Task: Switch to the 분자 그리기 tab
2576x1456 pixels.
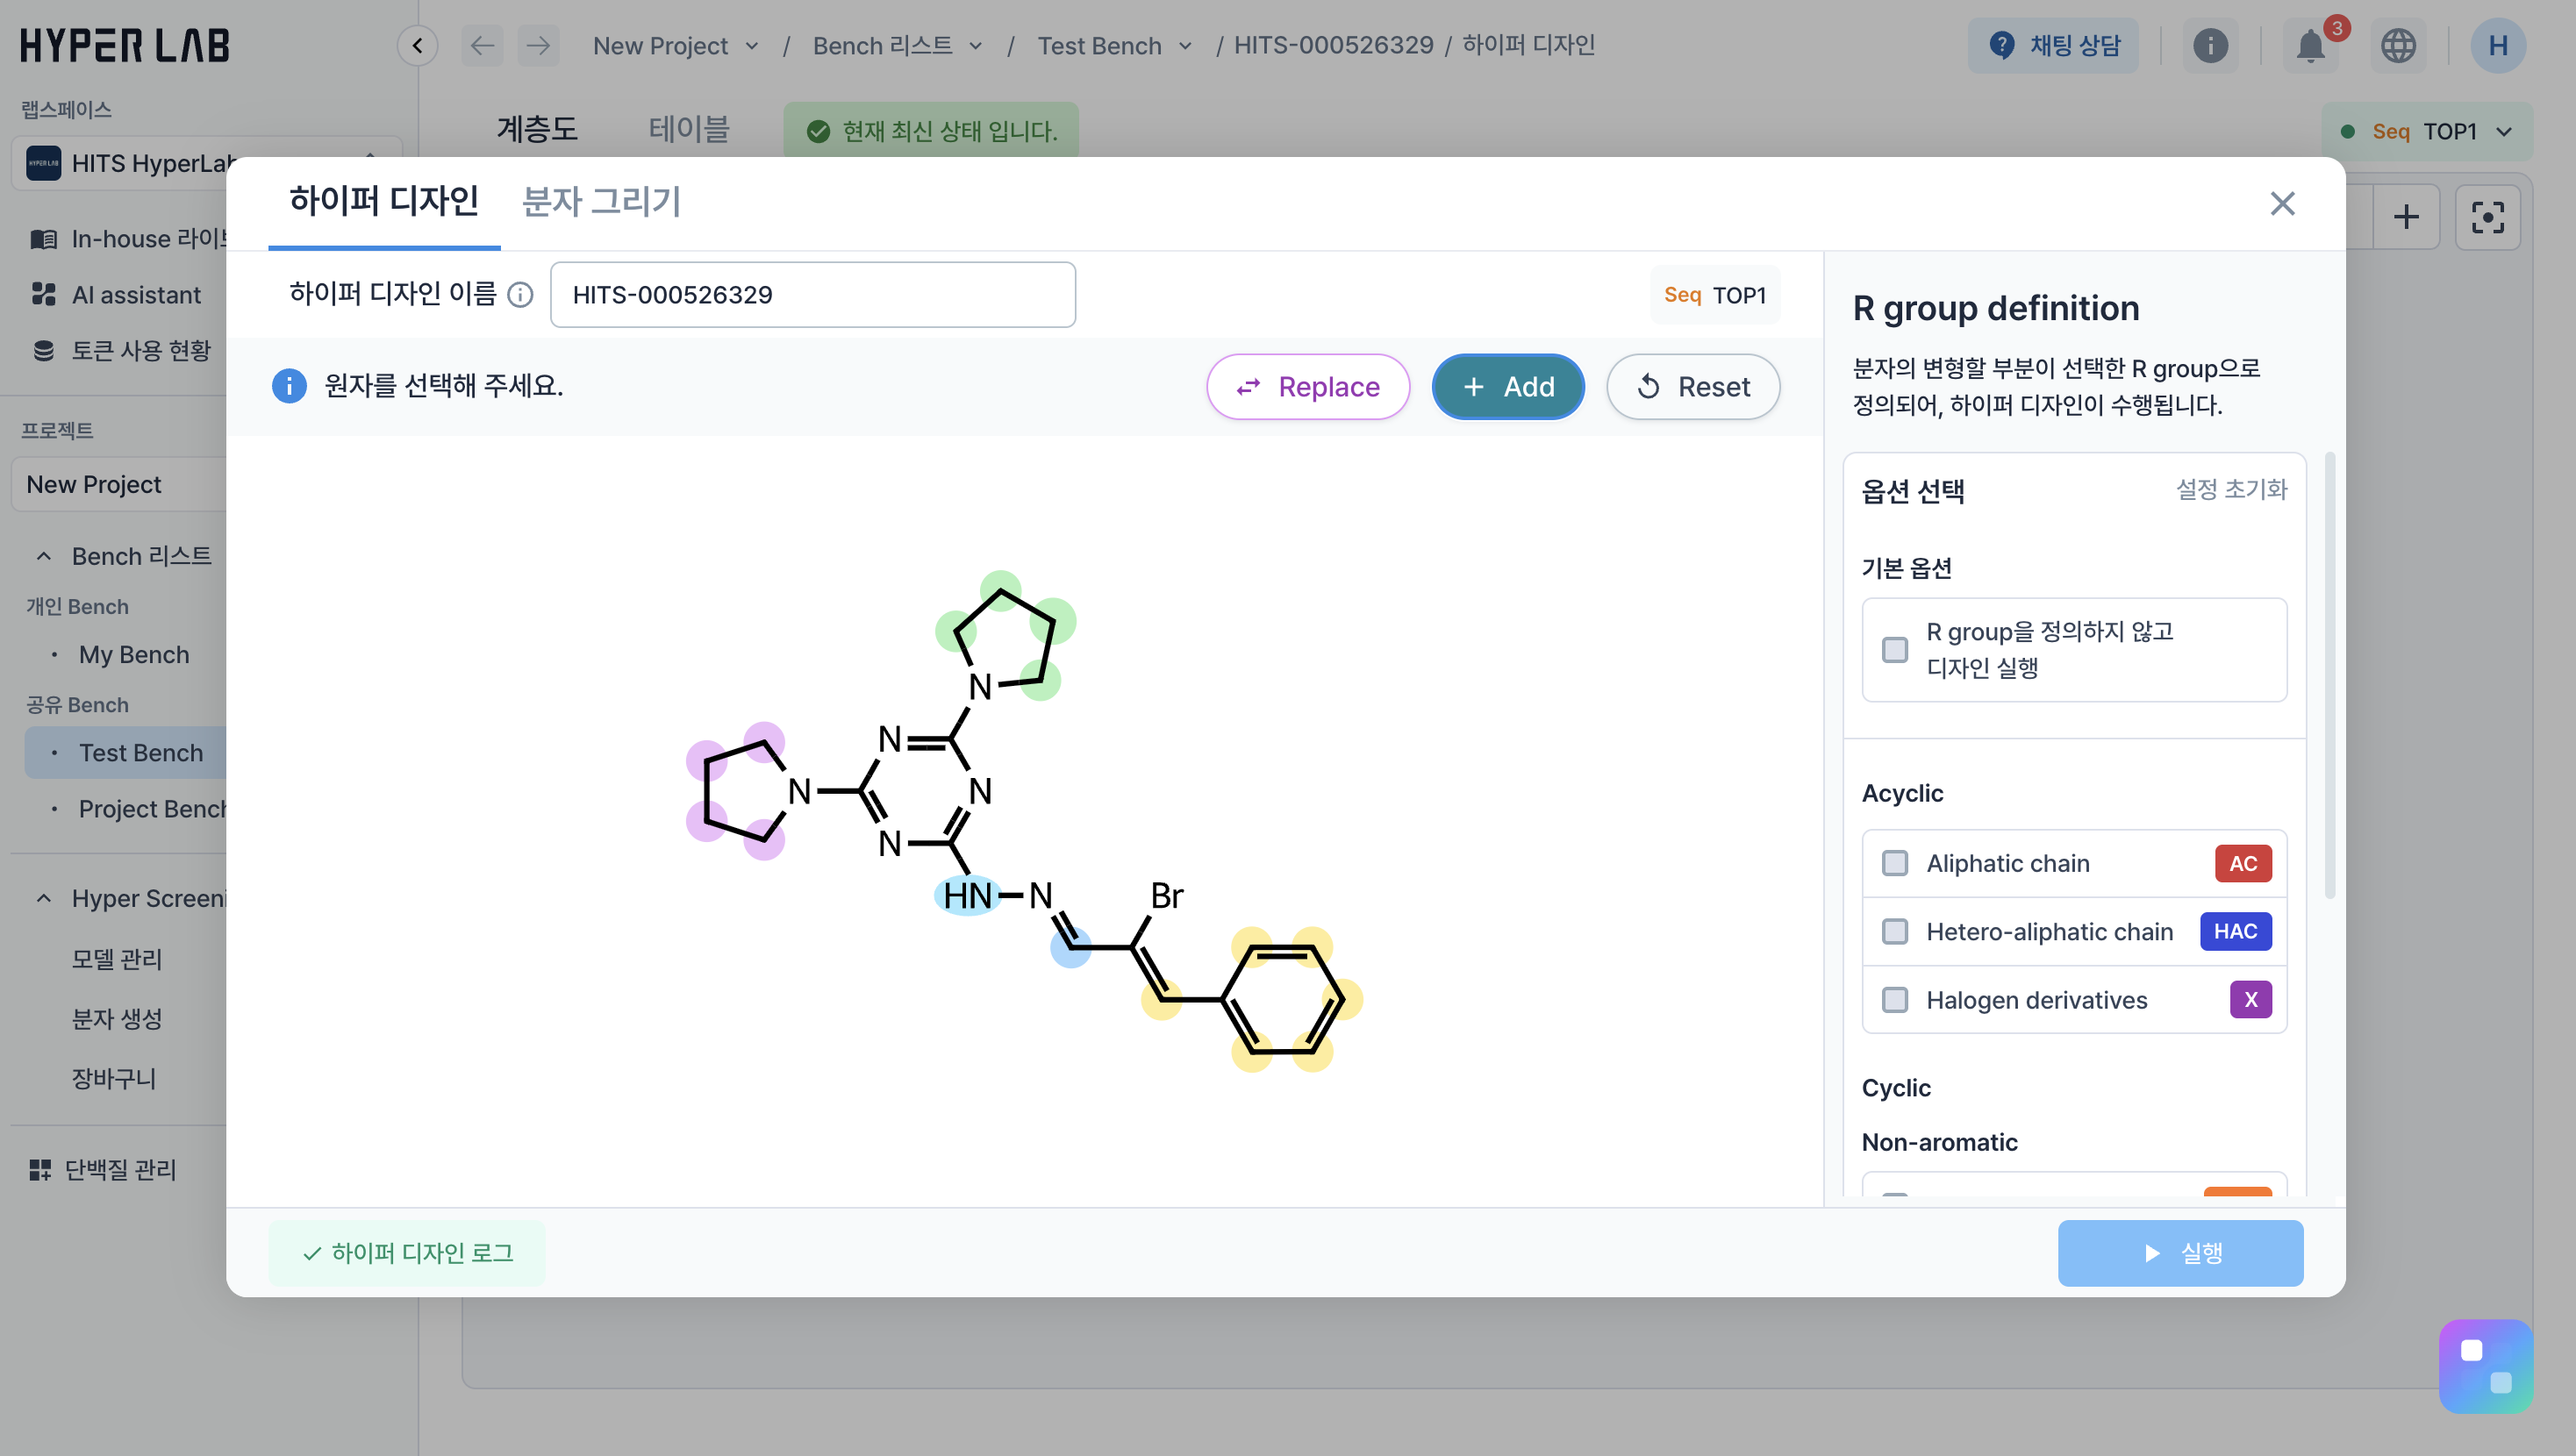Action: point(601,202)
